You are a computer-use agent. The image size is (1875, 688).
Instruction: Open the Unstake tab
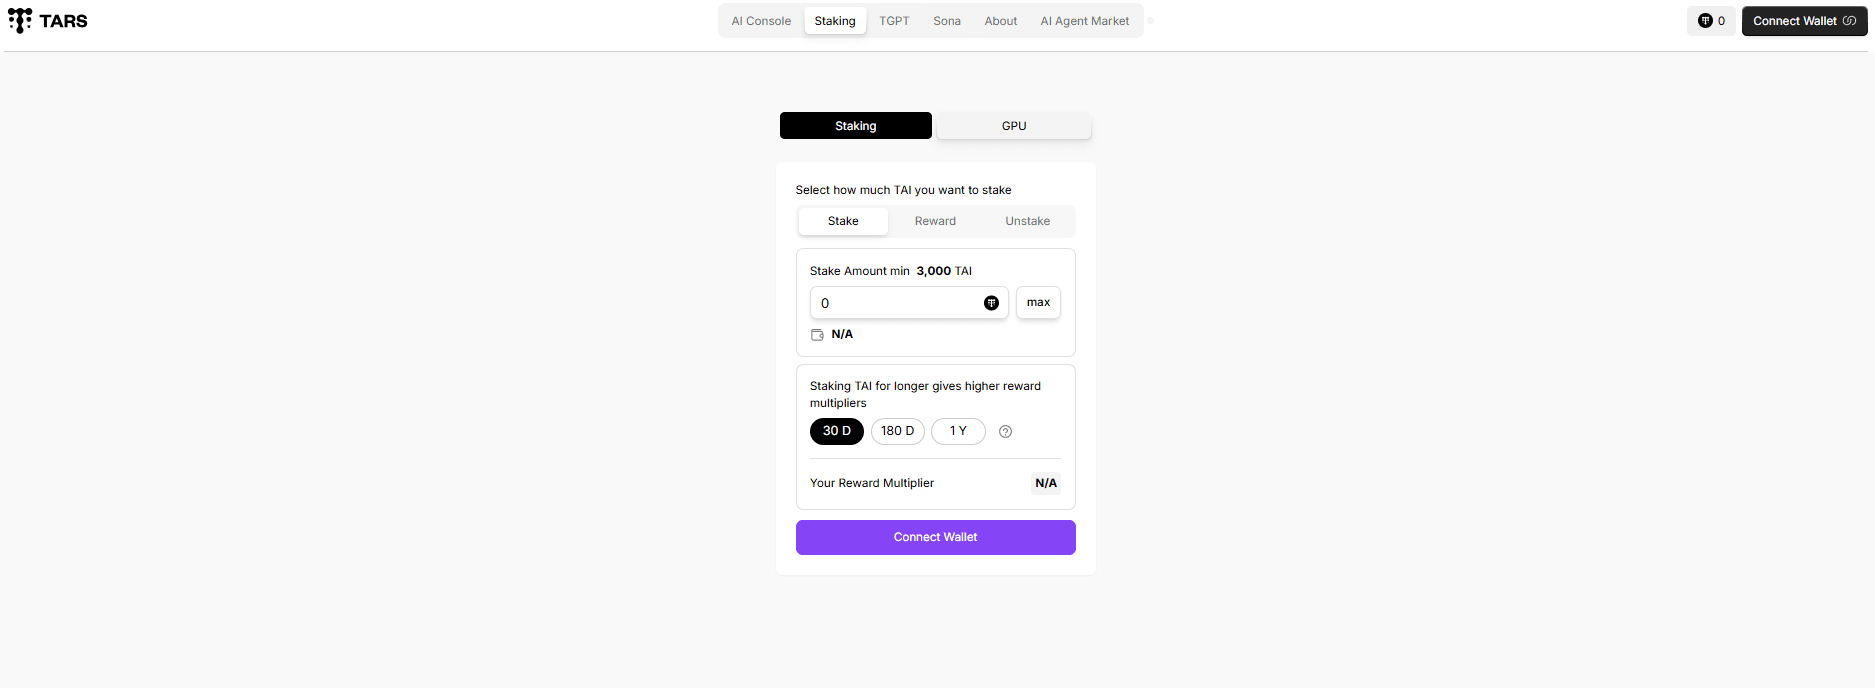1027,221
